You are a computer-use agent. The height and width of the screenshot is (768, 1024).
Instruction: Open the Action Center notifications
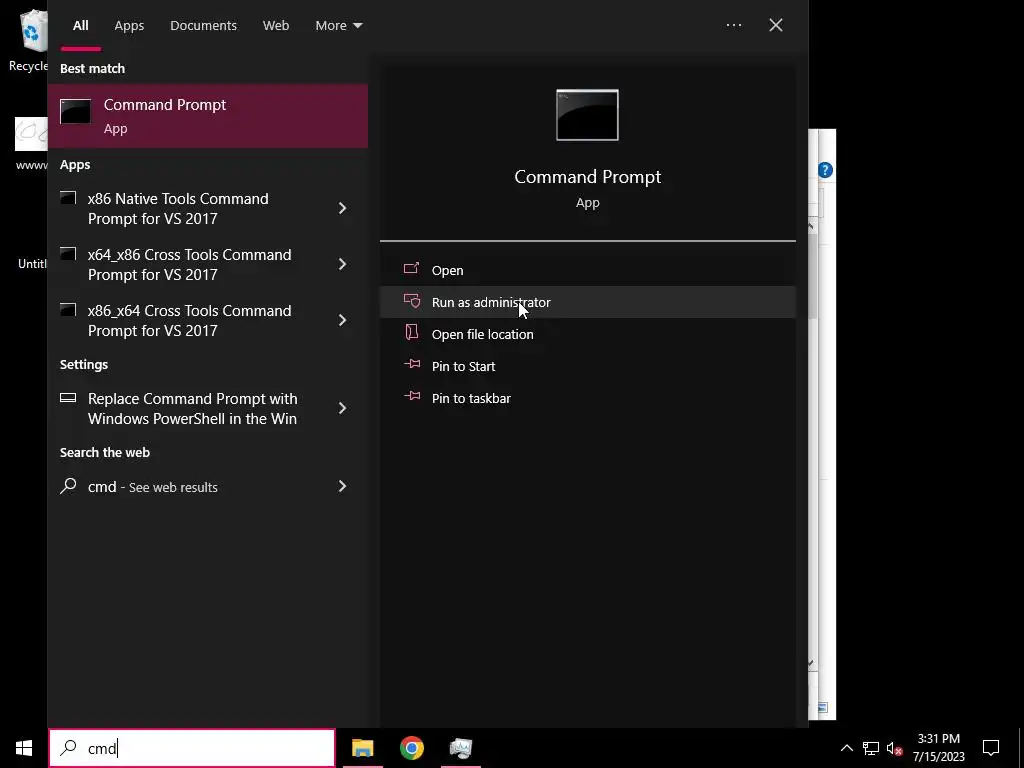click(x=991, y=748)
